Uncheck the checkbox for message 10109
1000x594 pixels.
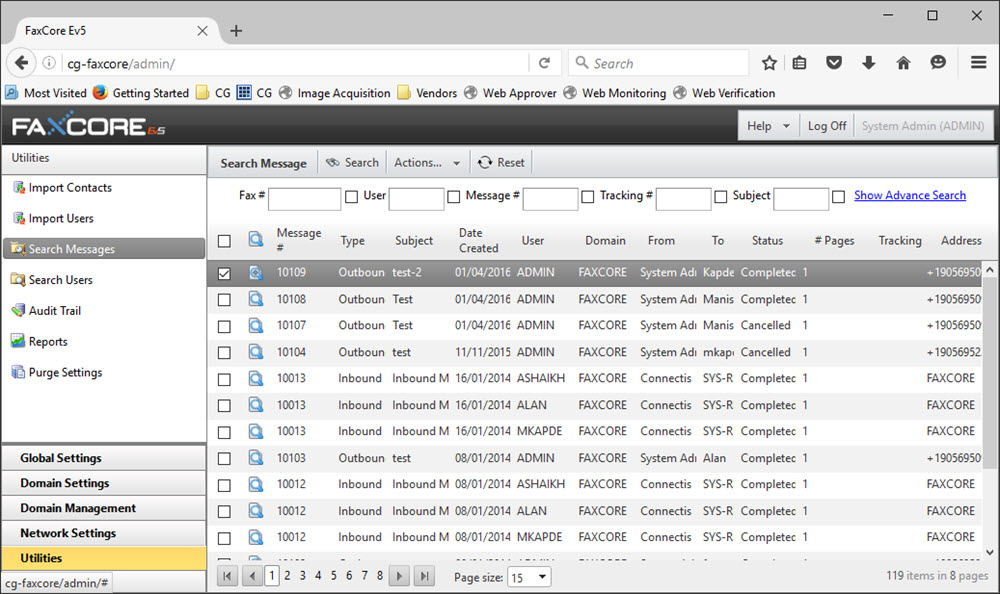click(224, 273)
